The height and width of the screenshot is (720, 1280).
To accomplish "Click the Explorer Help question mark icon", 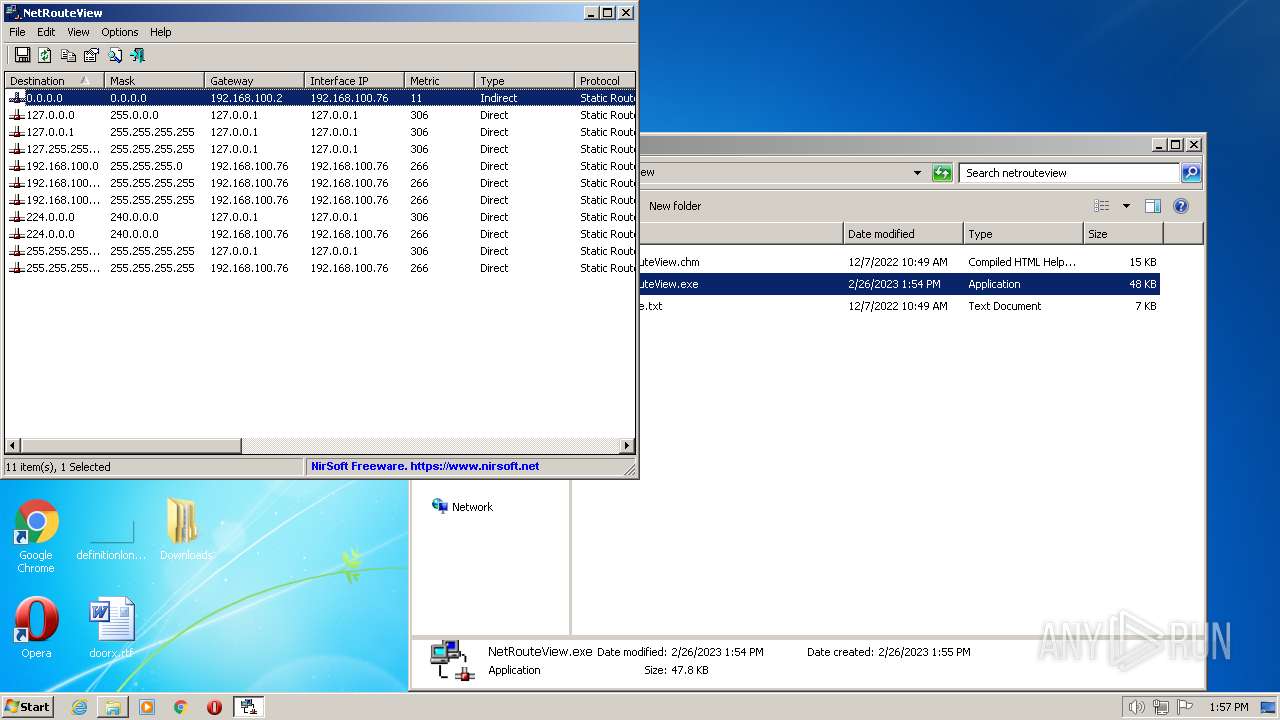I will [1181, 206].
